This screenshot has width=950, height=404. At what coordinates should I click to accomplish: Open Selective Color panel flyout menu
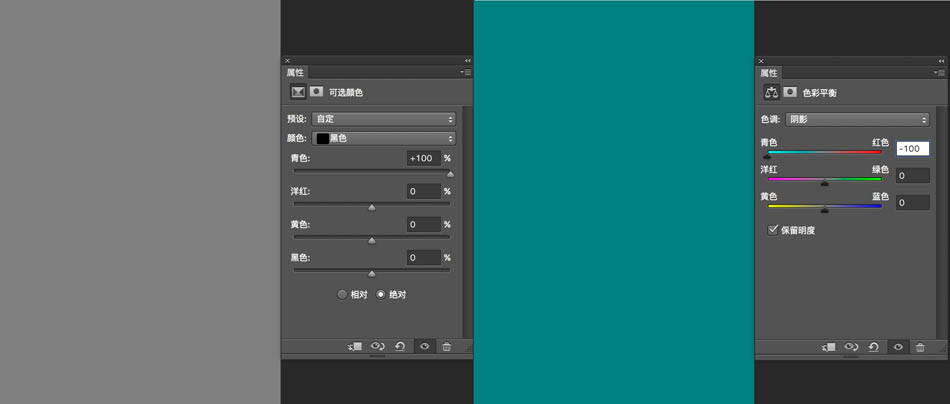pos(466,72)
